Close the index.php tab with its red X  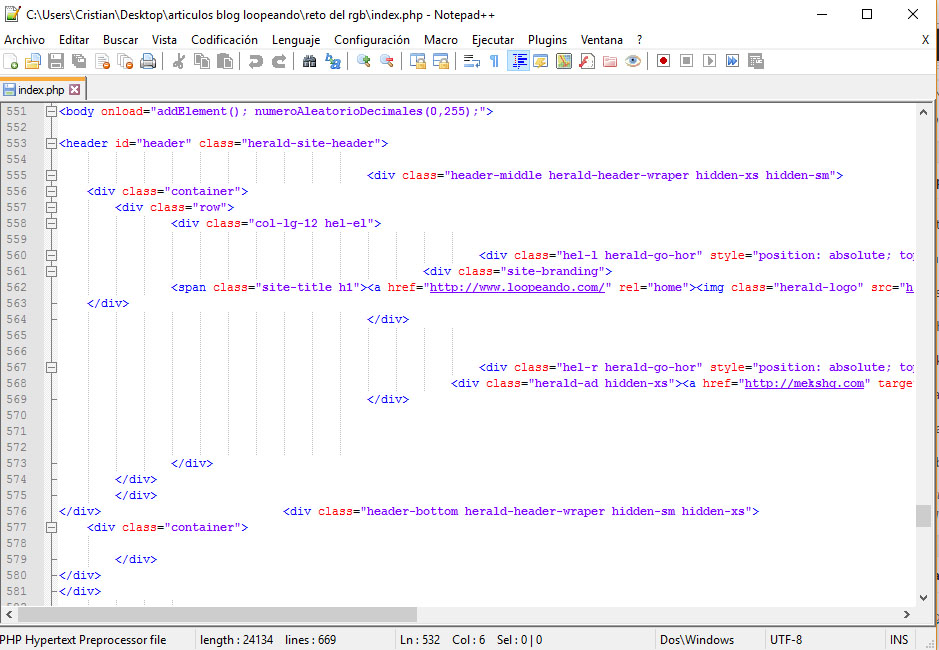tap(74, 90)
